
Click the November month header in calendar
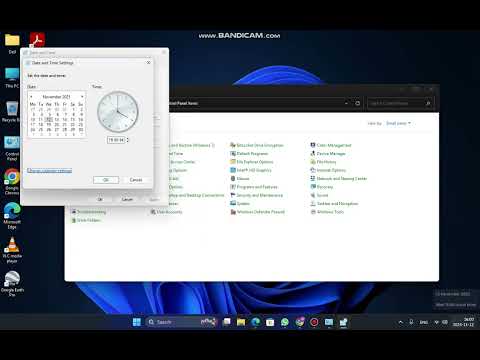pos(56,97)
